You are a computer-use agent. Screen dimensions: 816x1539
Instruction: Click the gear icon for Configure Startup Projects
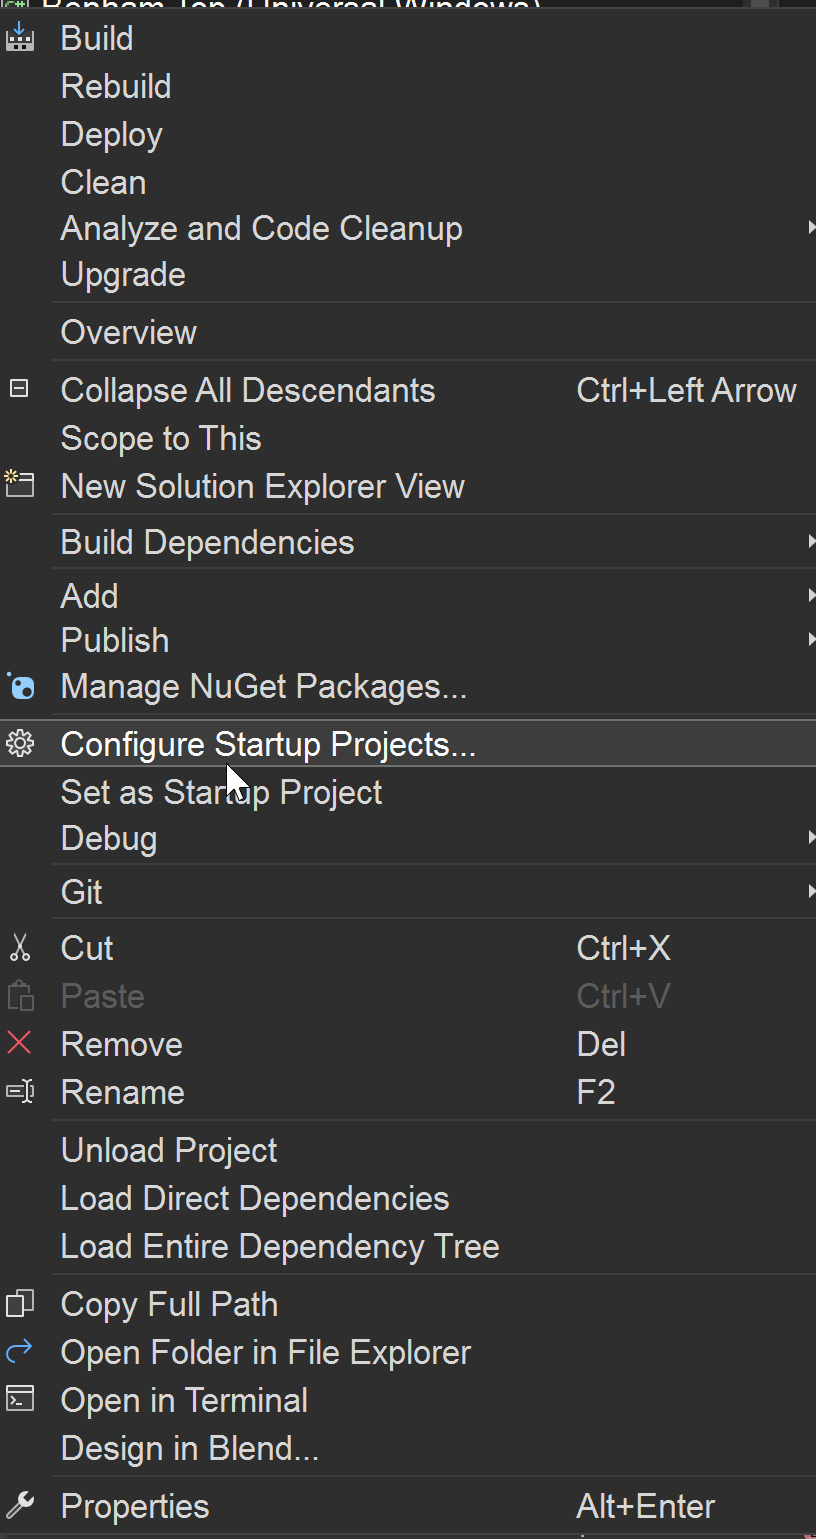click(20, 744)
